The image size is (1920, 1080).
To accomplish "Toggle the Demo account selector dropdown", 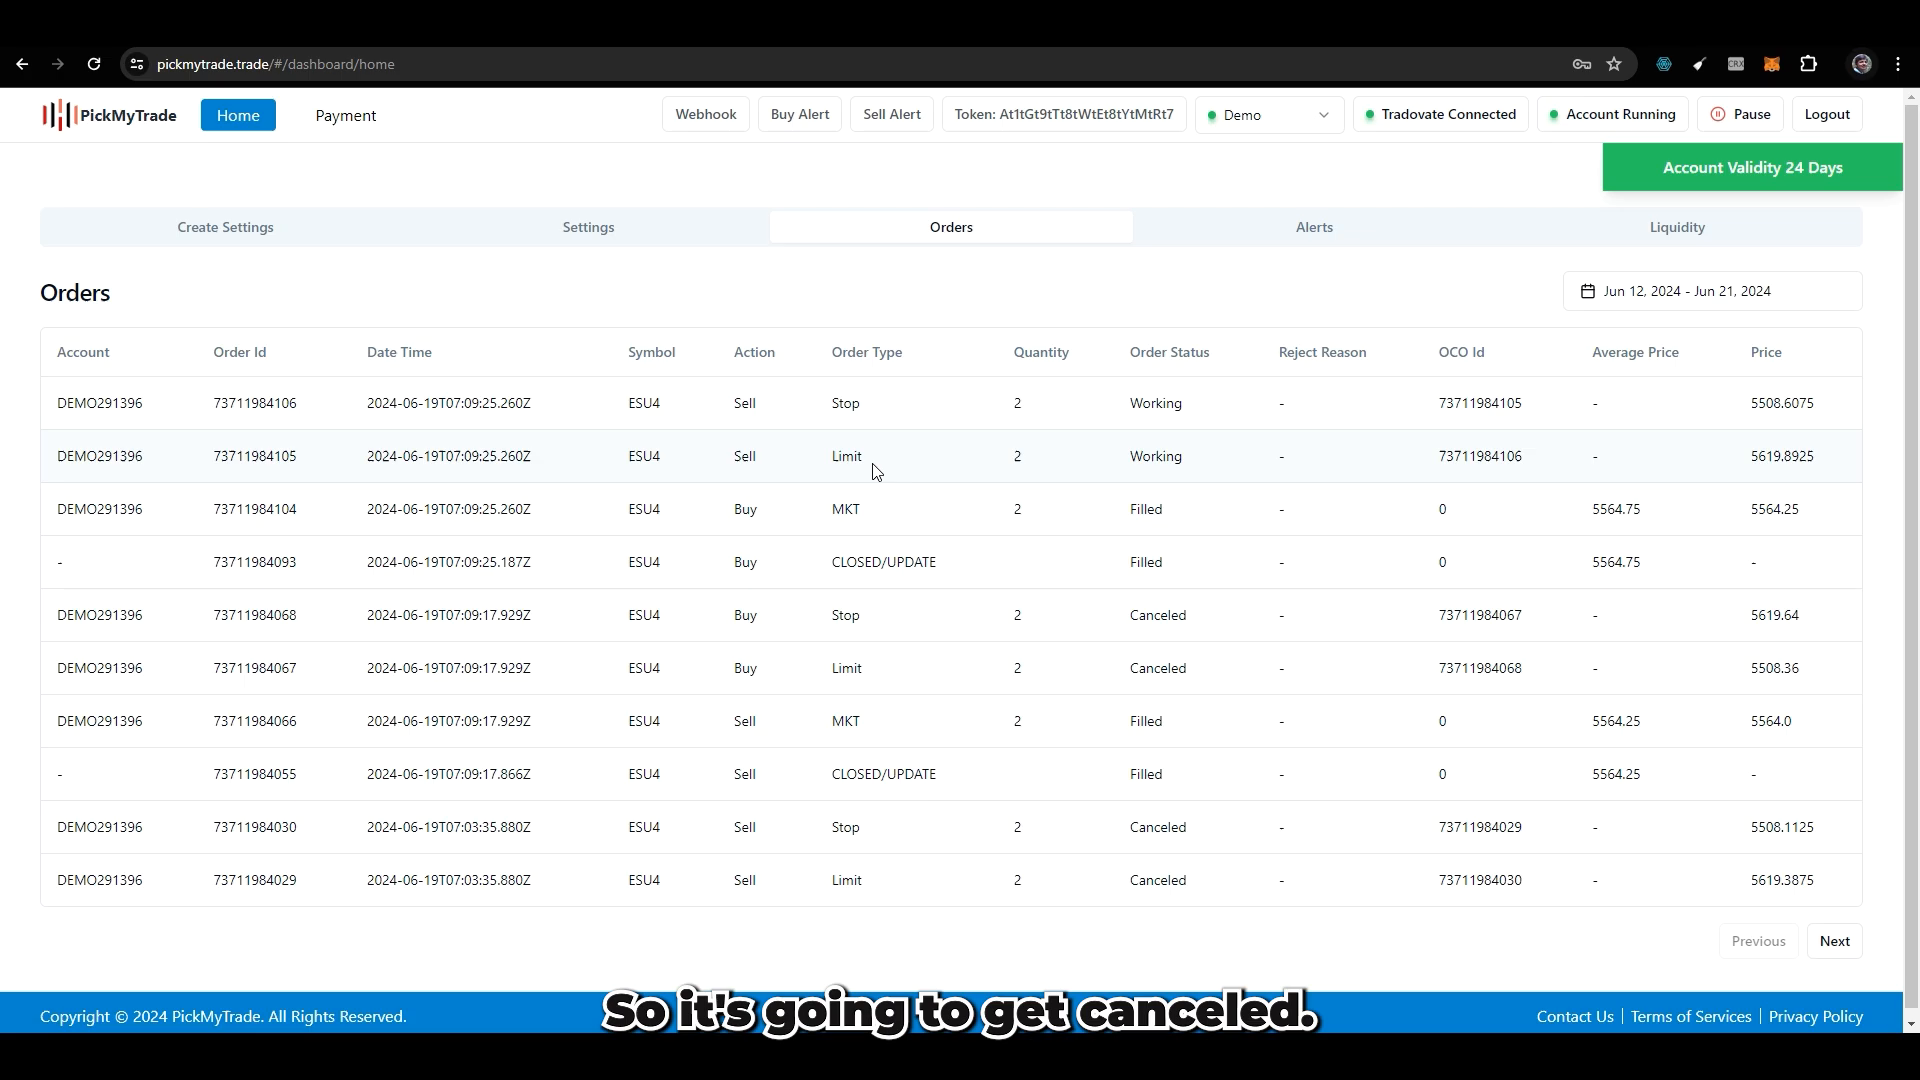I will 1265,115.
